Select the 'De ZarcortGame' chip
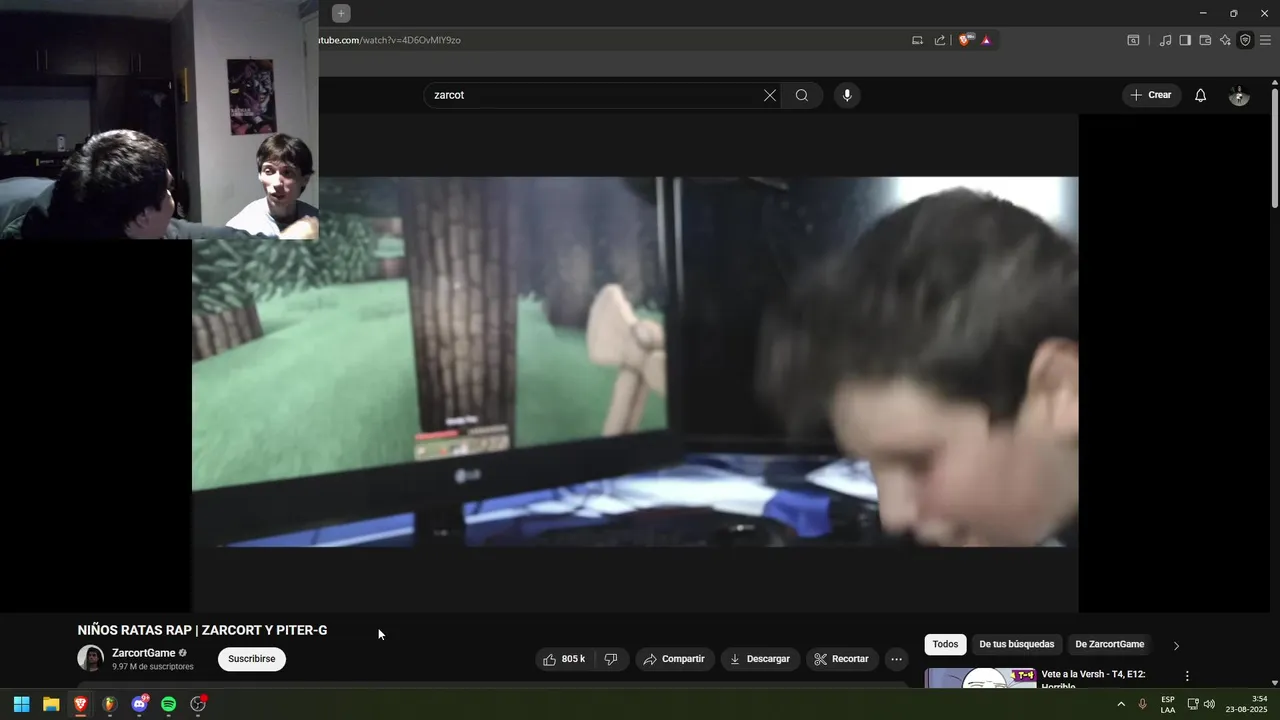 1109,644
